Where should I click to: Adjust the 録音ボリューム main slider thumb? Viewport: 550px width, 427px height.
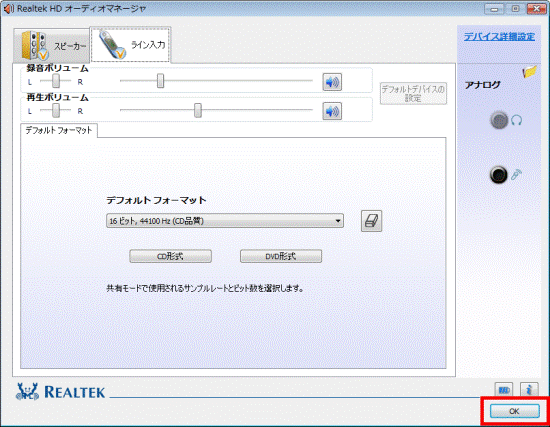(160, 81)
